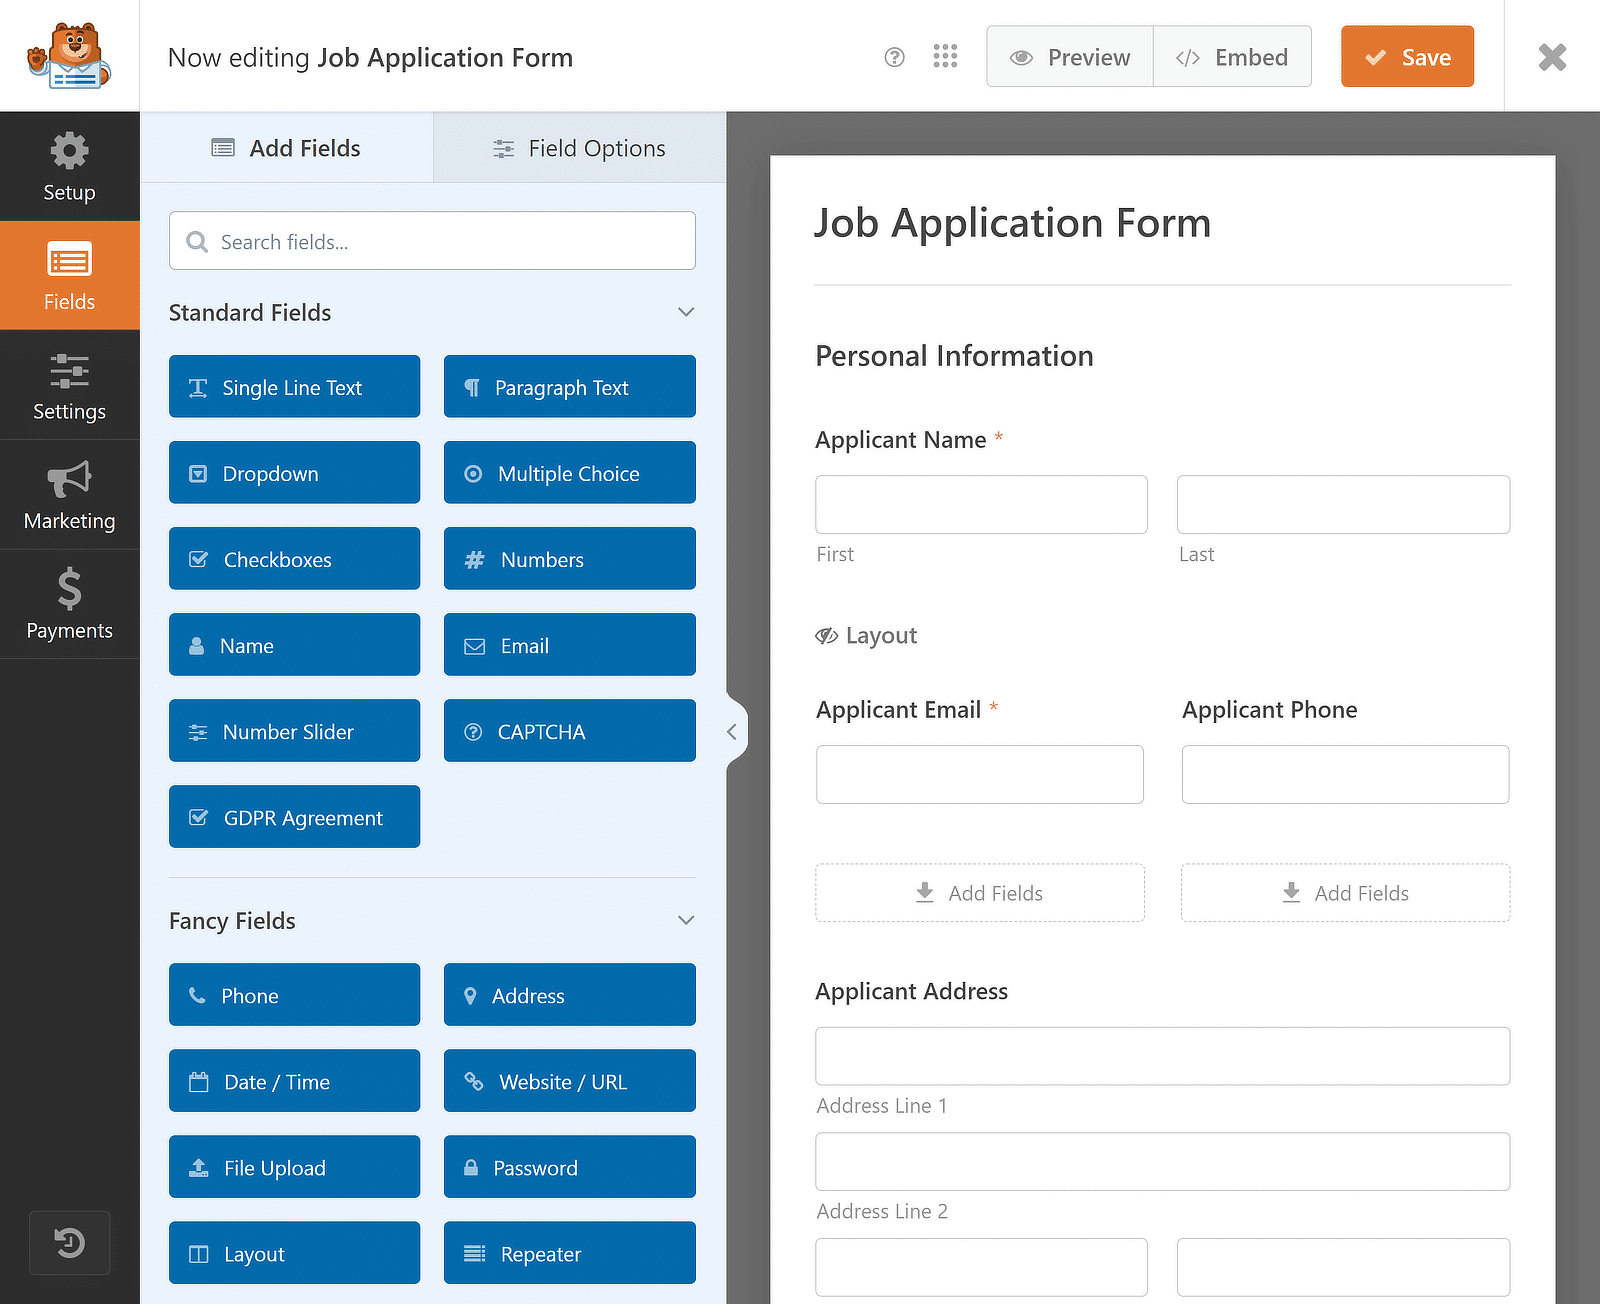The image size is (1600, 1304).
Task: Save the Job Application Form
Action: click(x=1407, y=56)
